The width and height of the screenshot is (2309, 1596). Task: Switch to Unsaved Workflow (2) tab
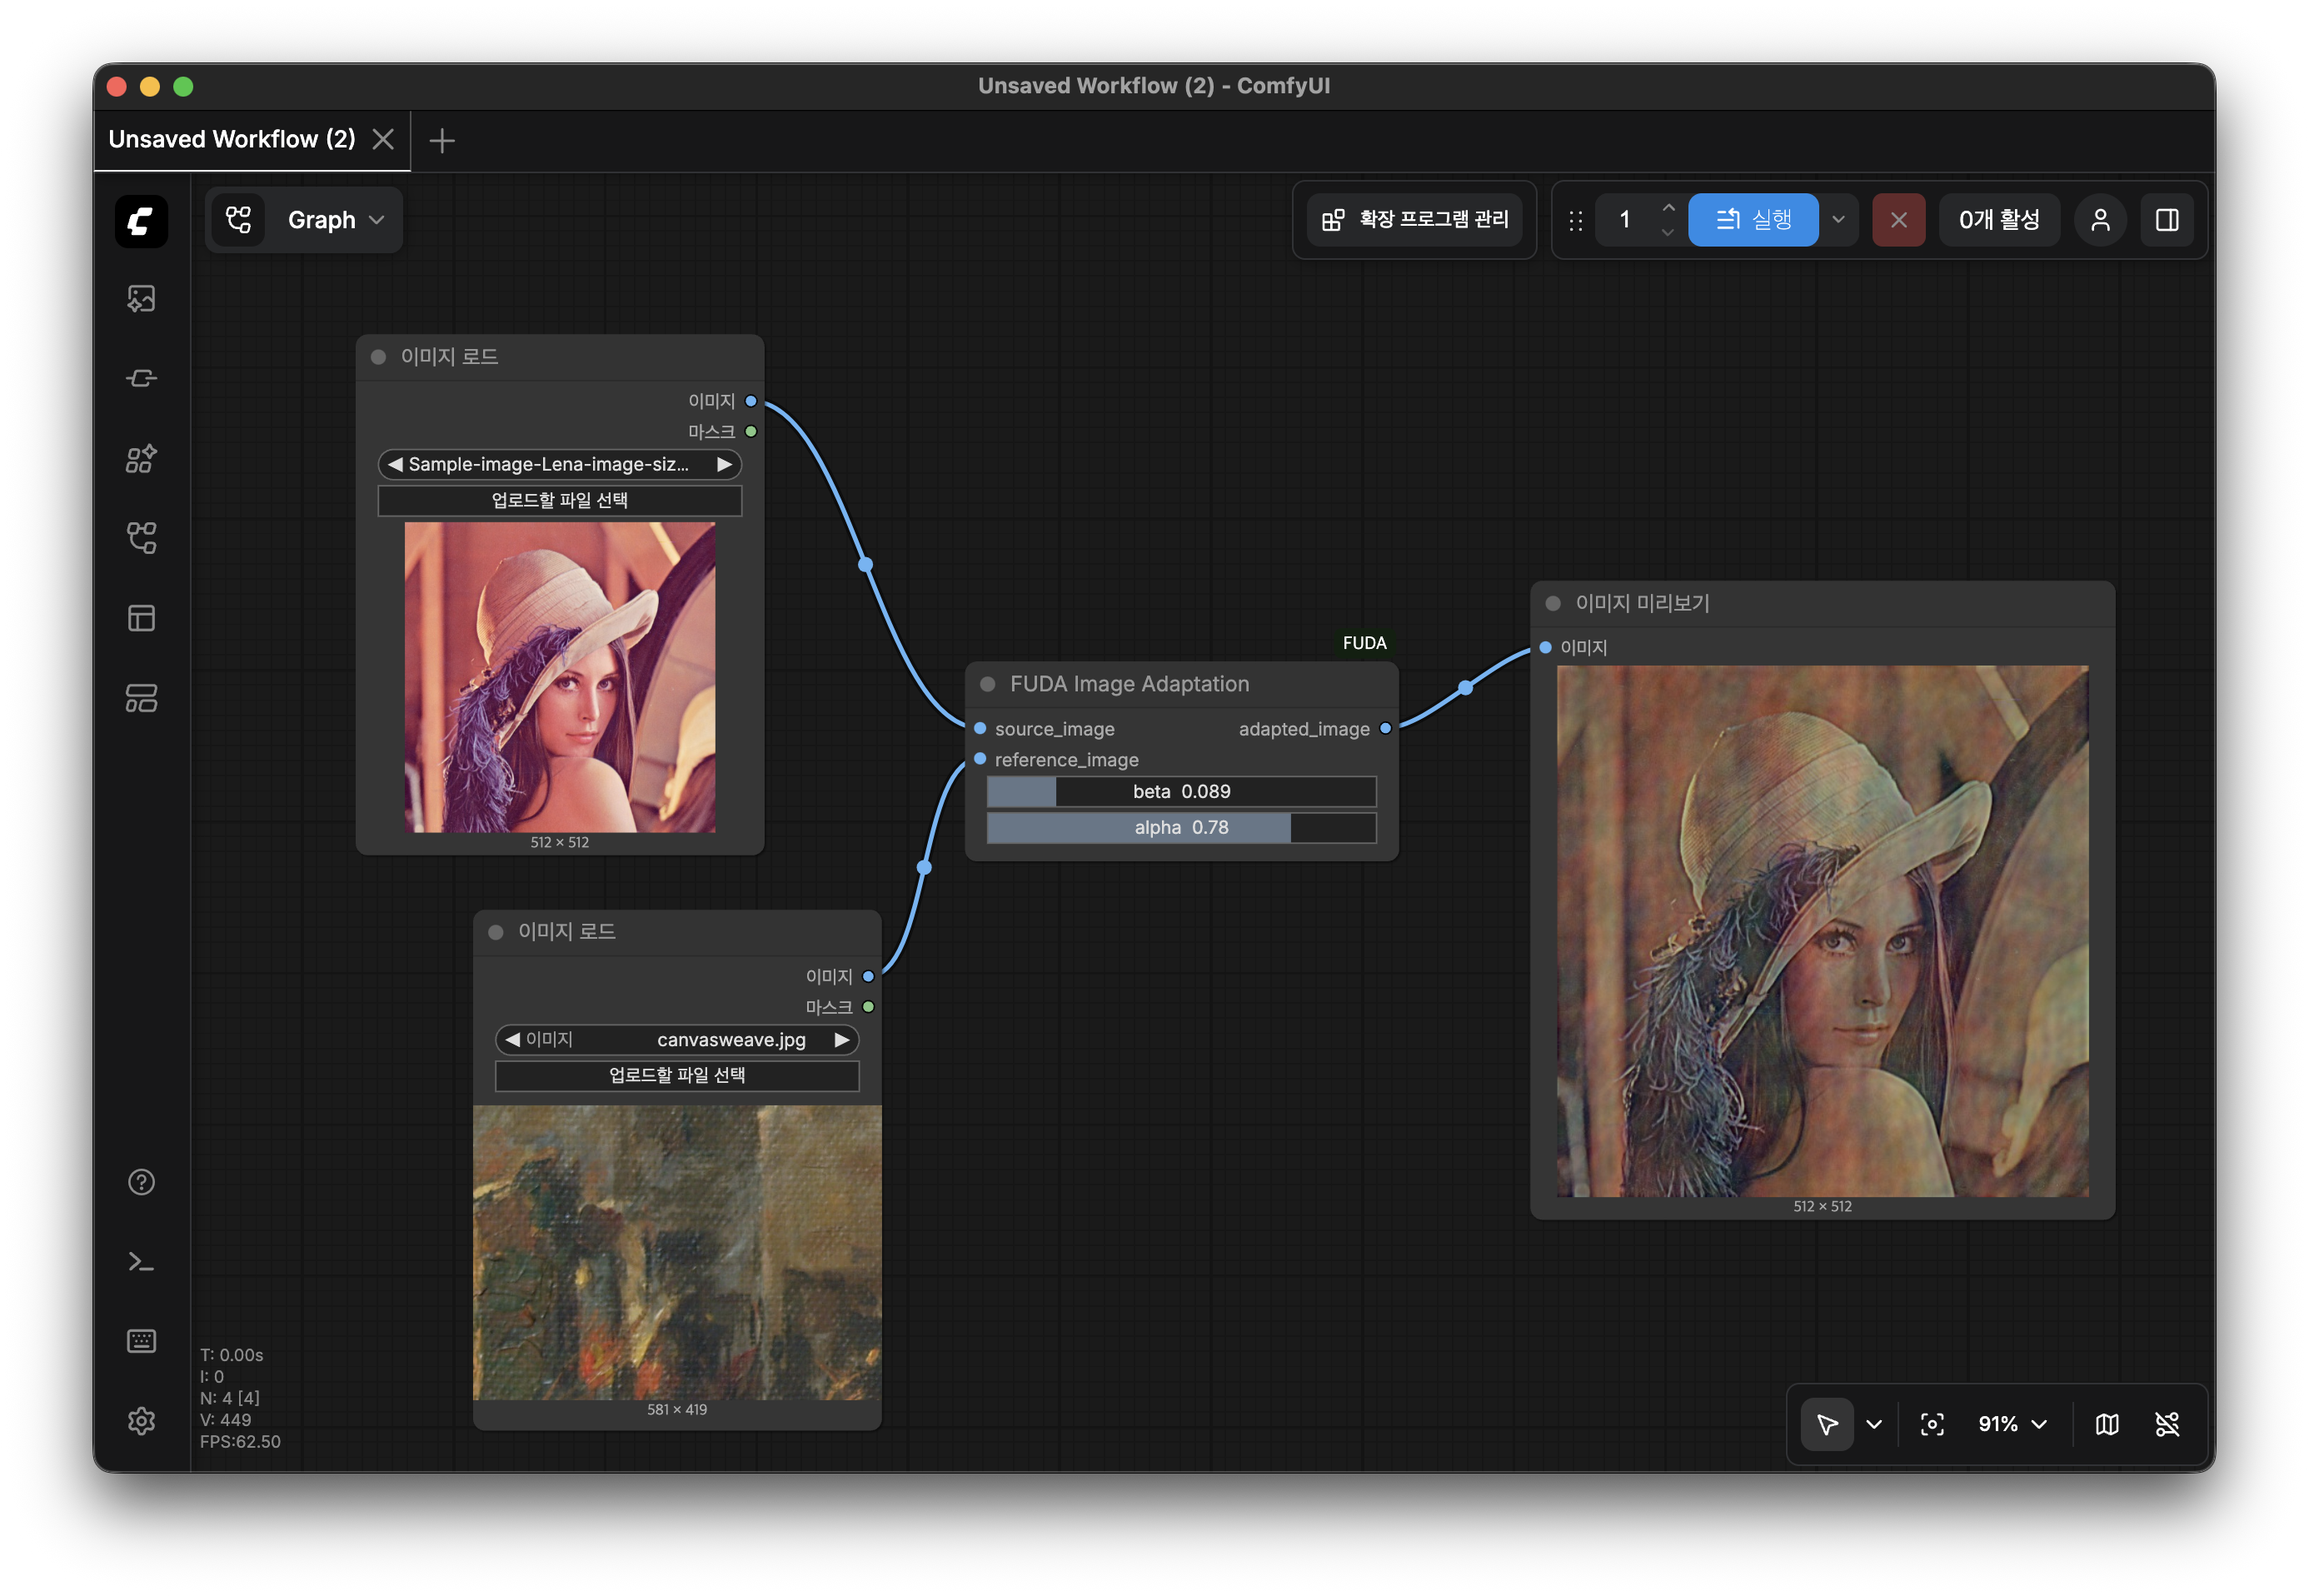[232, 139]
